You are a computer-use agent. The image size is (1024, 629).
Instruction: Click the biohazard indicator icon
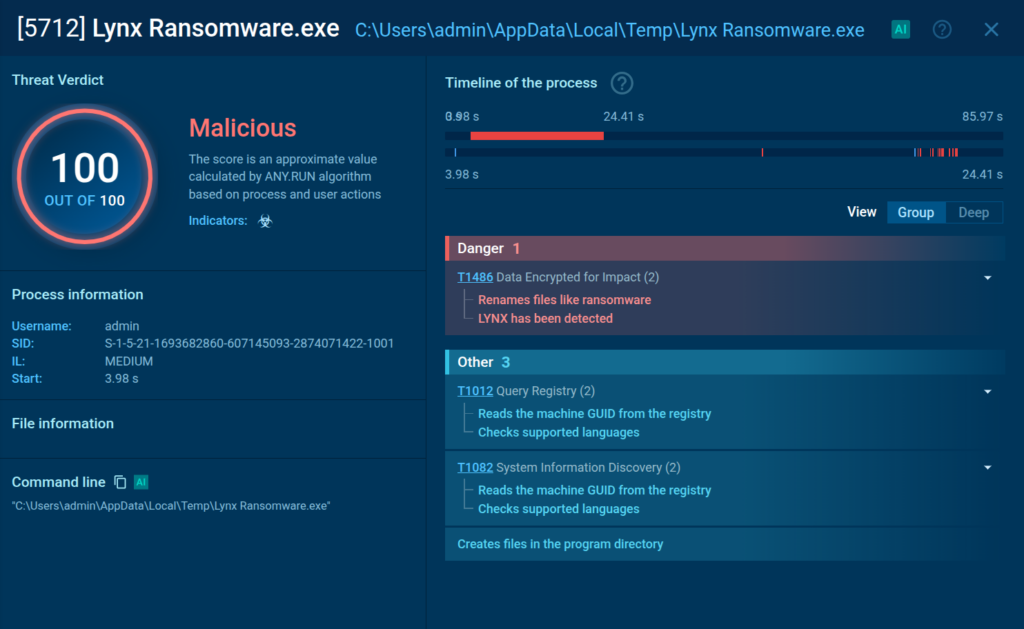(265, 220)
